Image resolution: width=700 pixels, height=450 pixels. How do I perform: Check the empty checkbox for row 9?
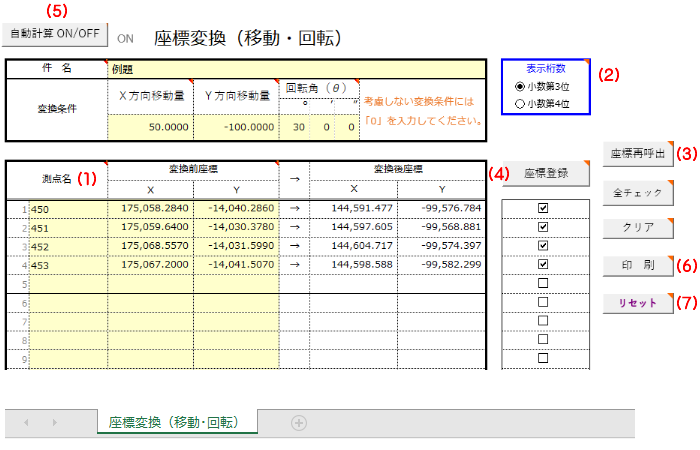tap(543, 358)
